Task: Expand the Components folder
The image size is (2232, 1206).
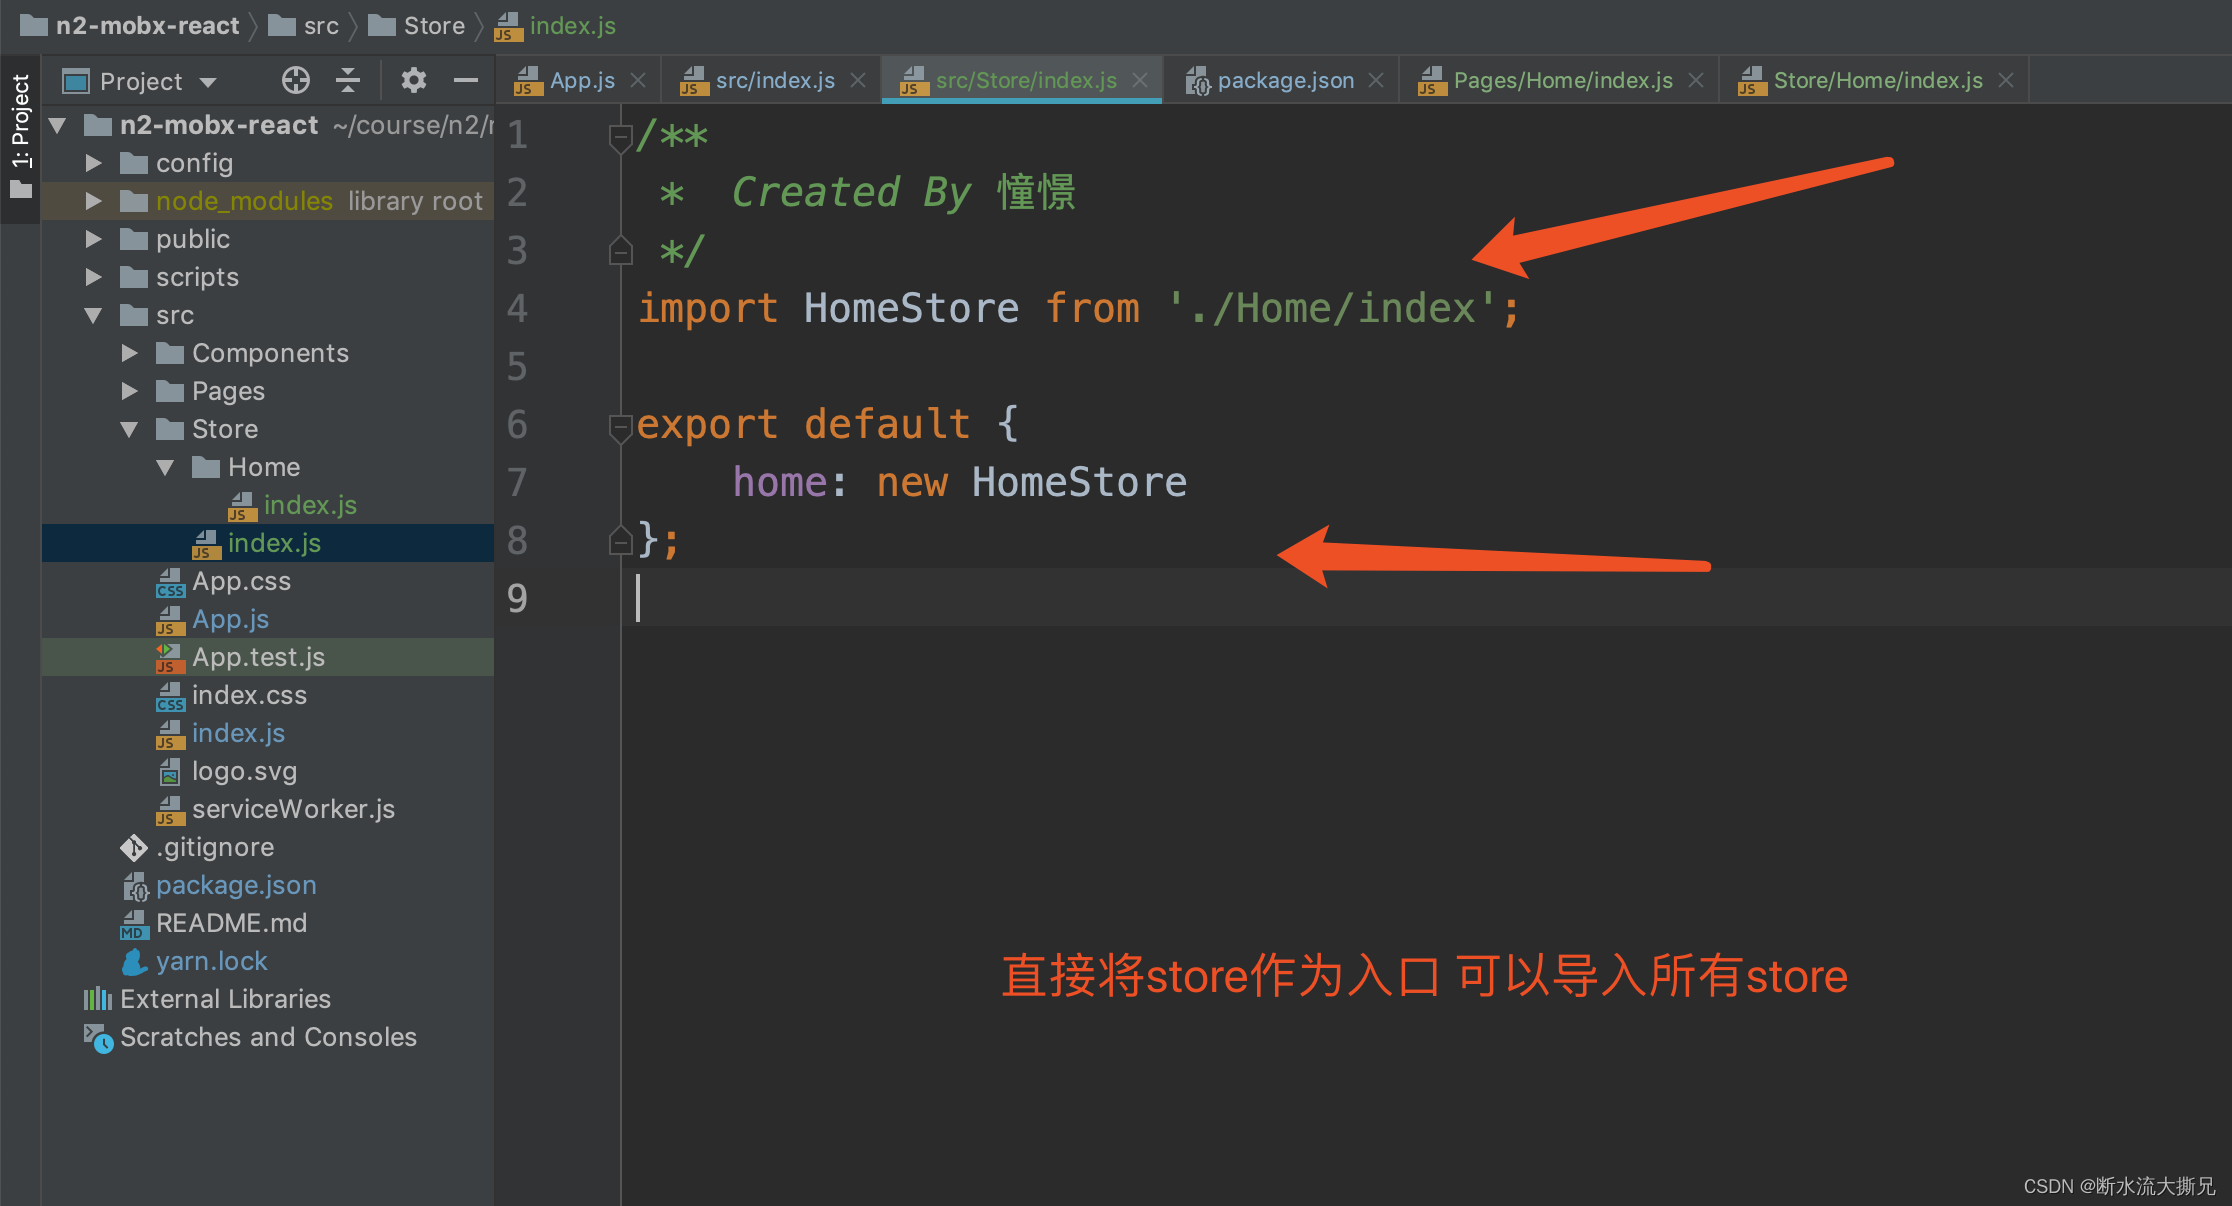Action: pyautogui.click(x=130, y=353)
